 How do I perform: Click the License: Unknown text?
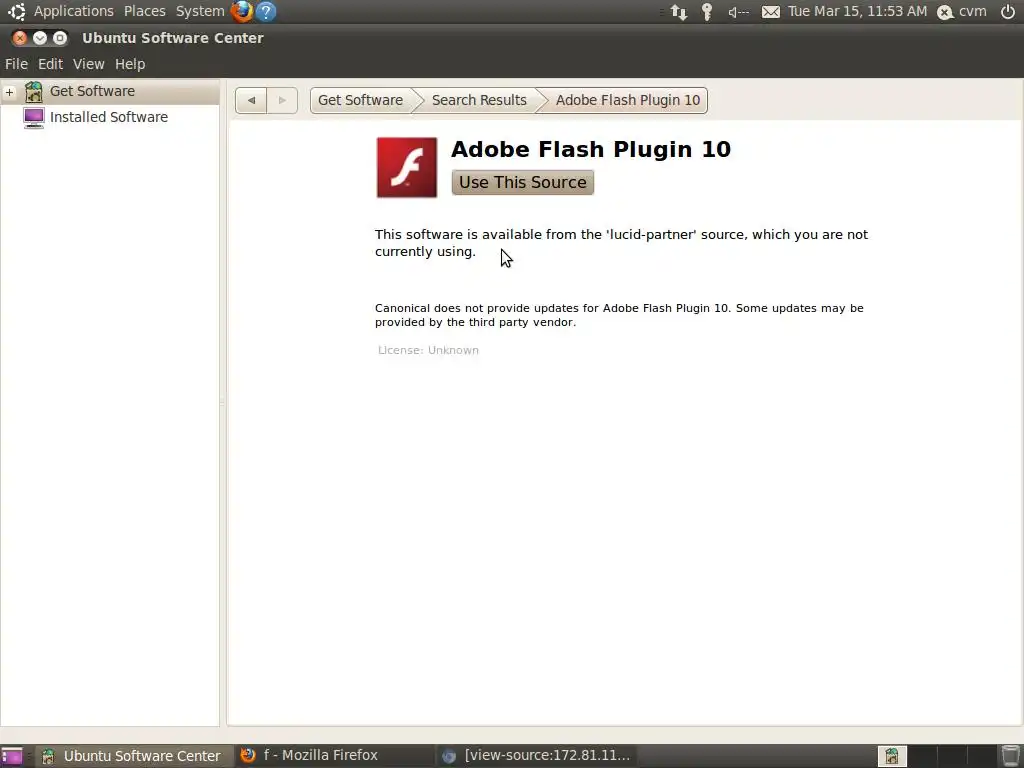pos(428,350)
